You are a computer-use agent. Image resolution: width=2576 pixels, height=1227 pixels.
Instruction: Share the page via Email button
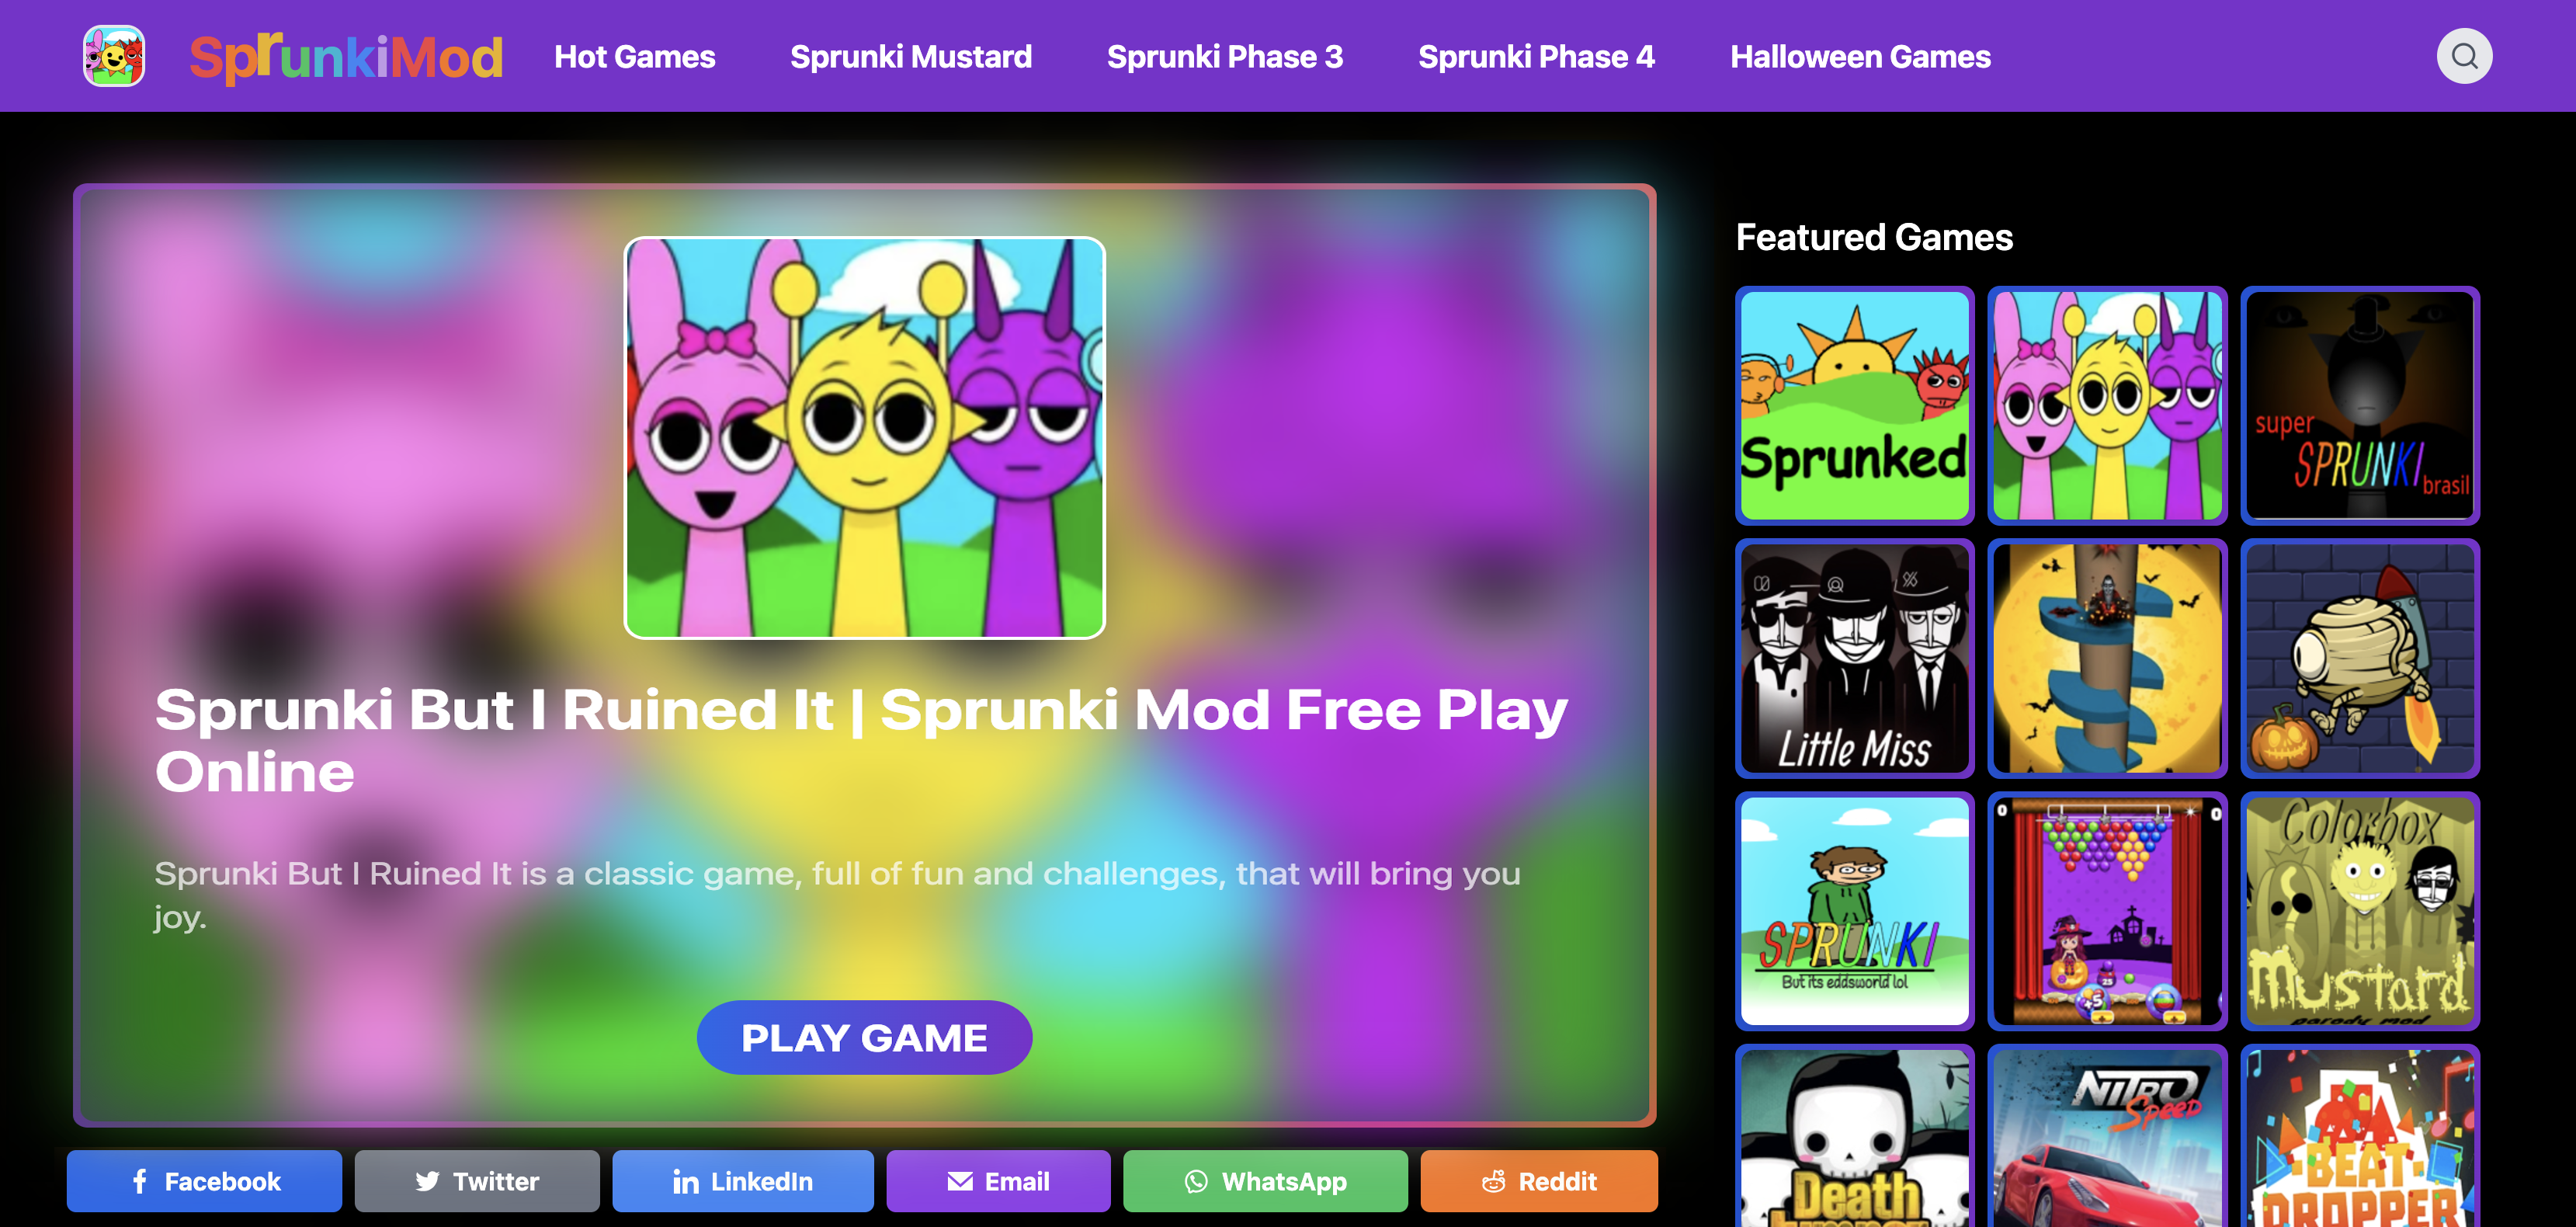(998, 1181)
